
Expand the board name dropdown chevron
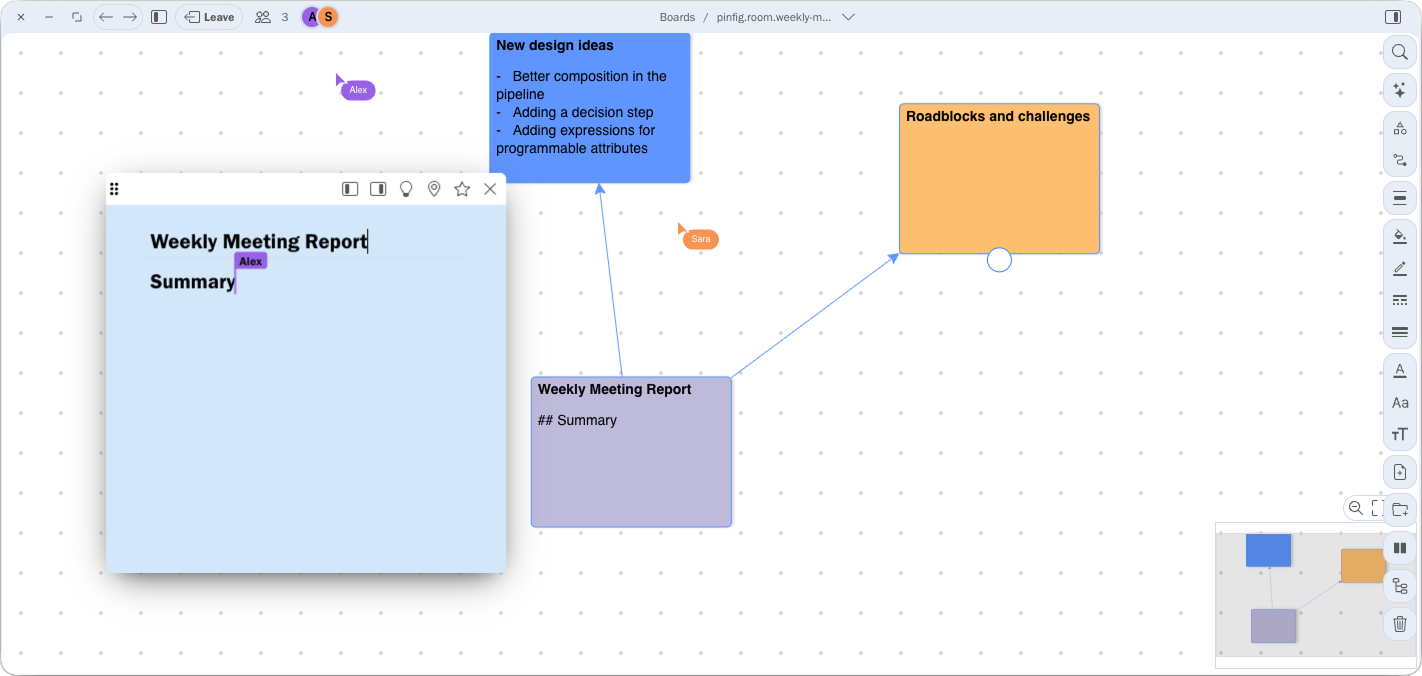tap(848, 17)
